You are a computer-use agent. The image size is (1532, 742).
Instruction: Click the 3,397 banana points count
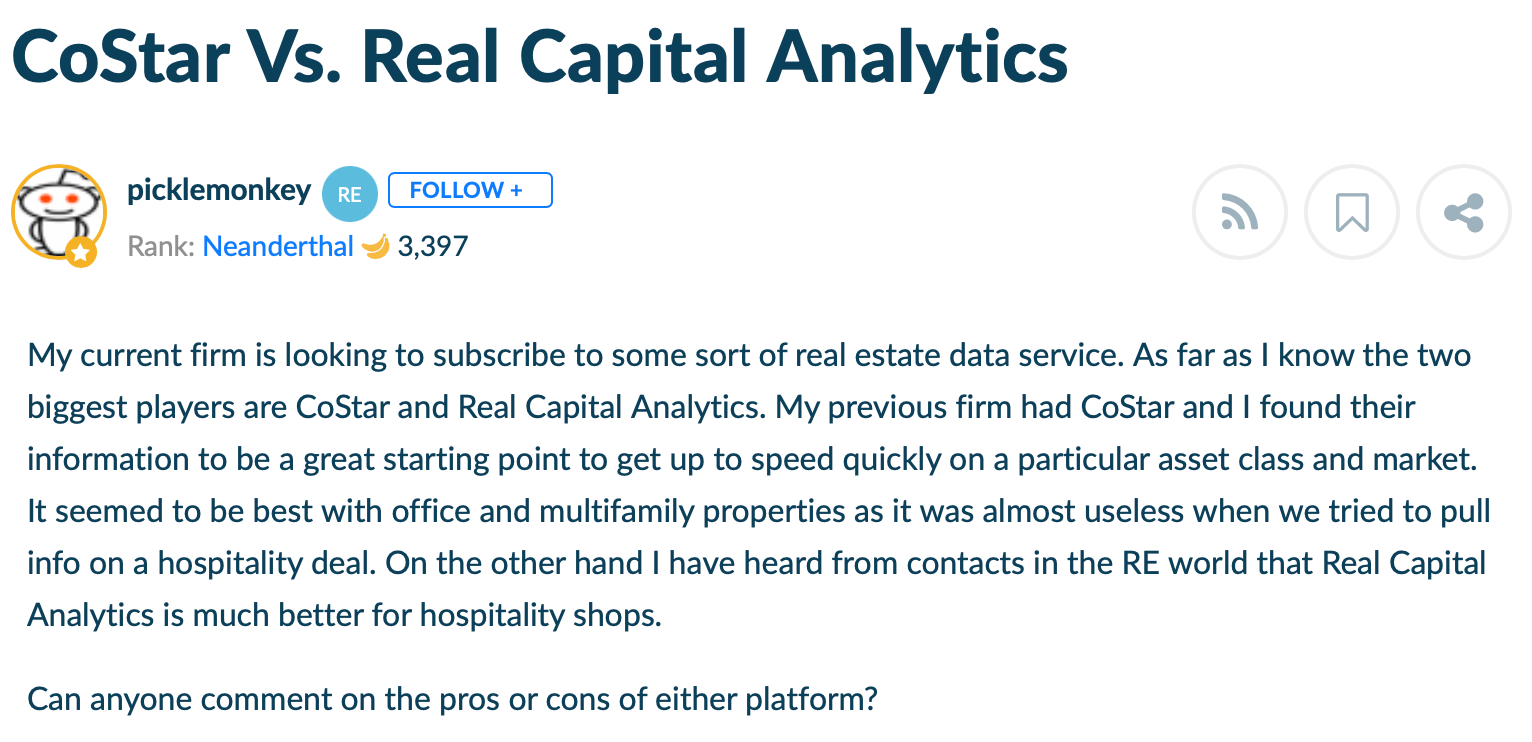[x=433, y=246]
